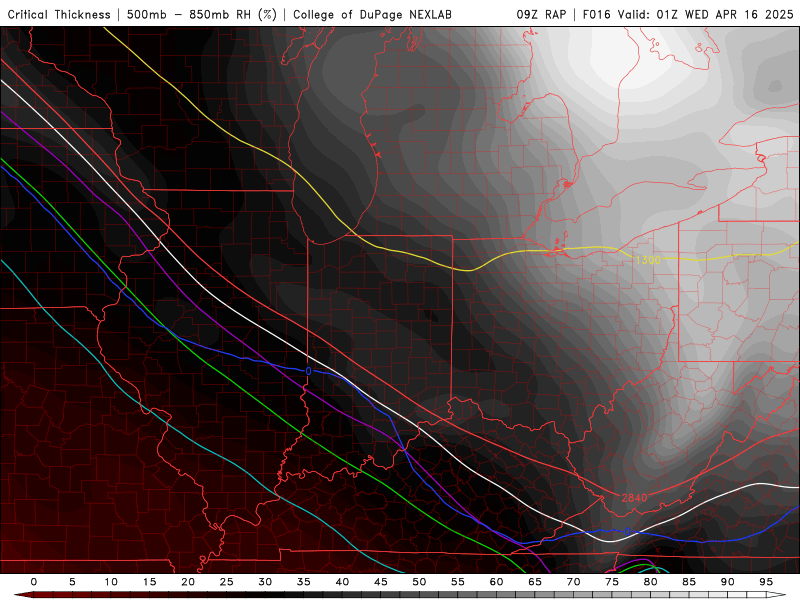Click the colorbar scale label "80"
The image size is (800, 600).
[651, 582]
